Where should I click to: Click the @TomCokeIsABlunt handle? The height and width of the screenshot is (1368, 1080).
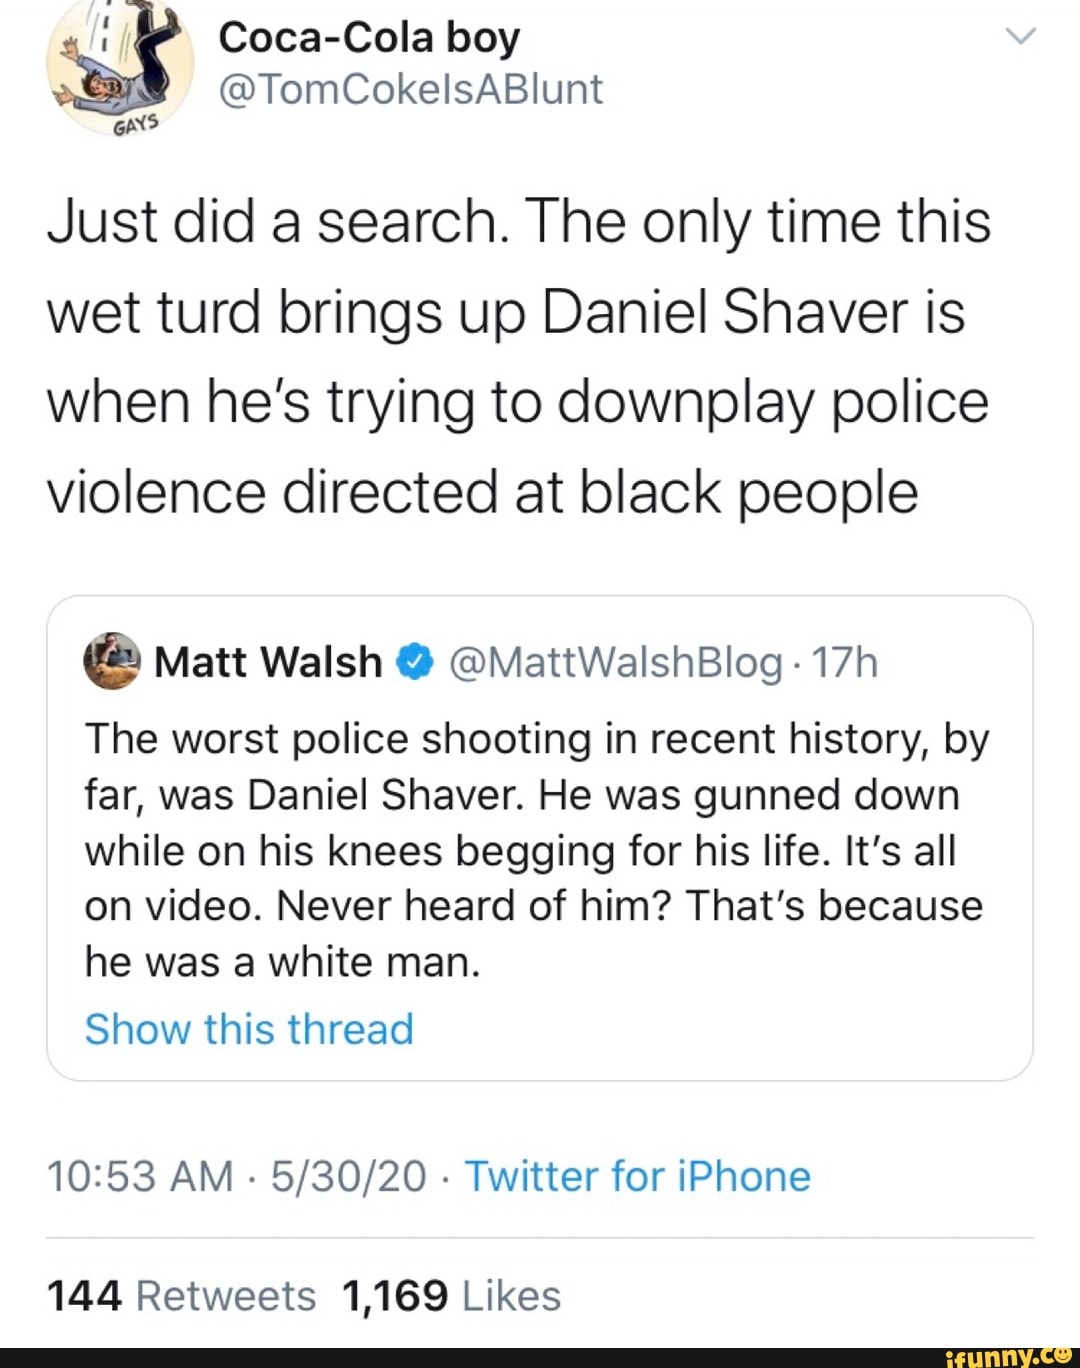coord(412,90)
